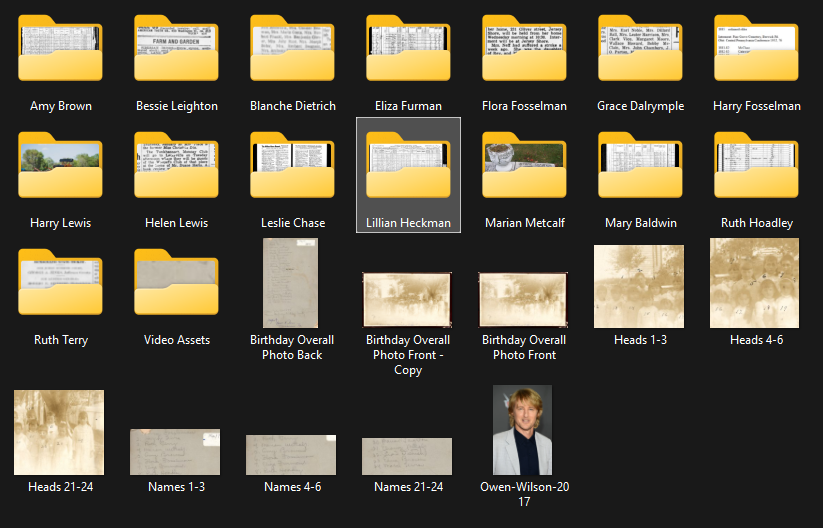Click the "Helen Lewis" name label

[x=176, y=223]
